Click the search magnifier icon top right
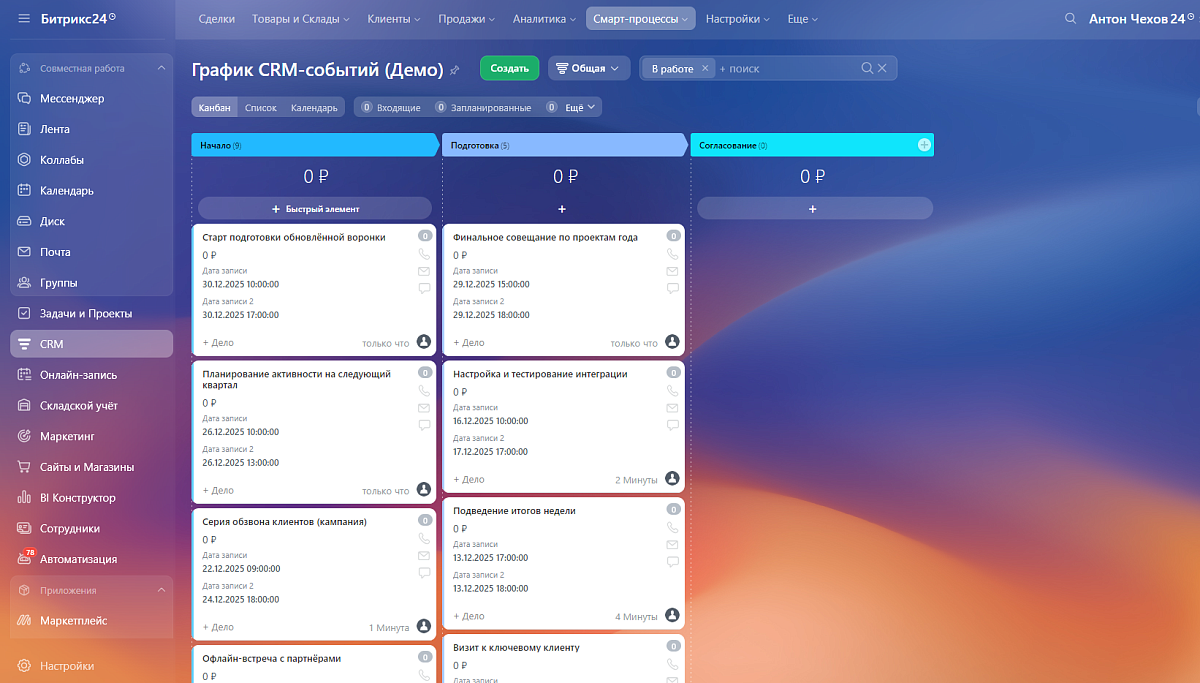 [1070, 18]
